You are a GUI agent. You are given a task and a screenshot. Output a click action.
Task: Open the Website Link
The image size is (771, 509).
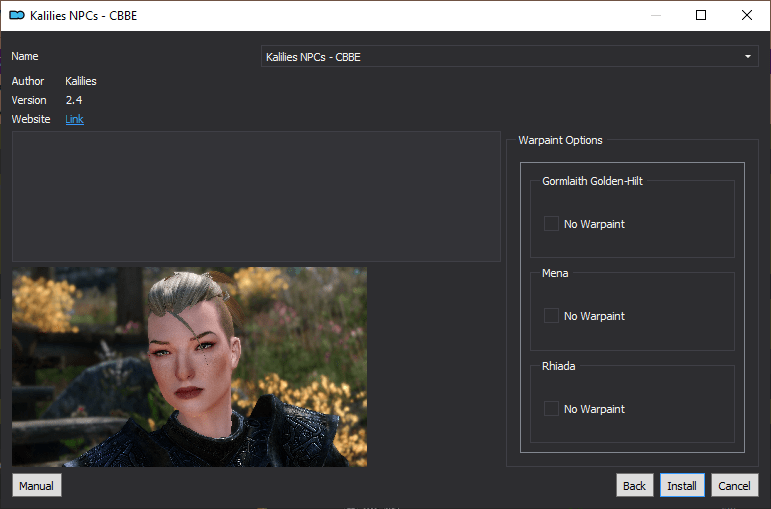click(74, 119)
